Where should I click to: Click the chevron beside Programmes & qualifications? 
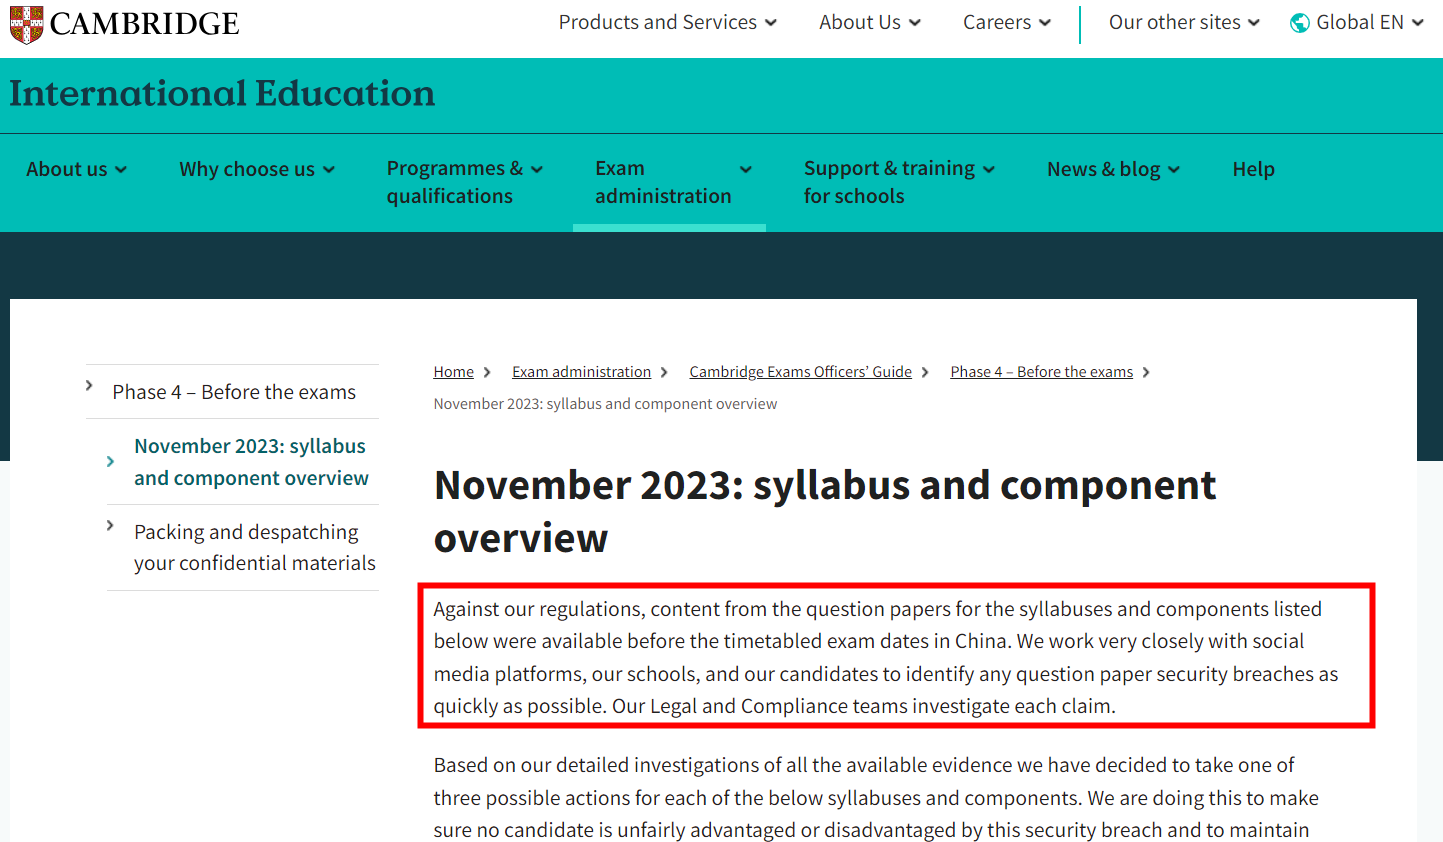click(537, 169)
